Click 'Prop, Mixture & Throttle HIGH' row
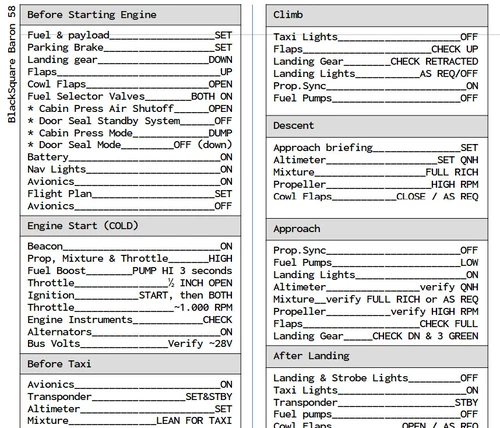500x428 pixels. [130, 259]
